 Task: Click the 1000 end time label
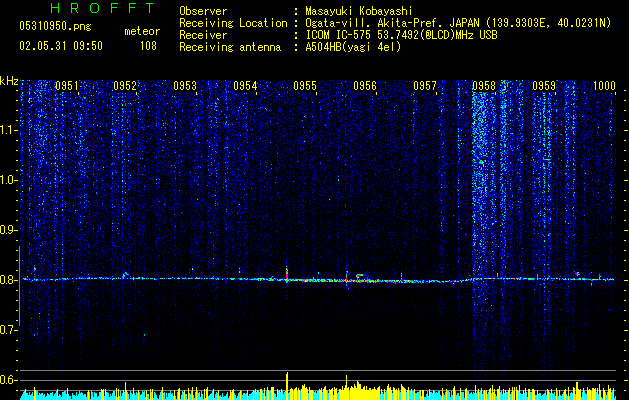(x=604, y=85)
